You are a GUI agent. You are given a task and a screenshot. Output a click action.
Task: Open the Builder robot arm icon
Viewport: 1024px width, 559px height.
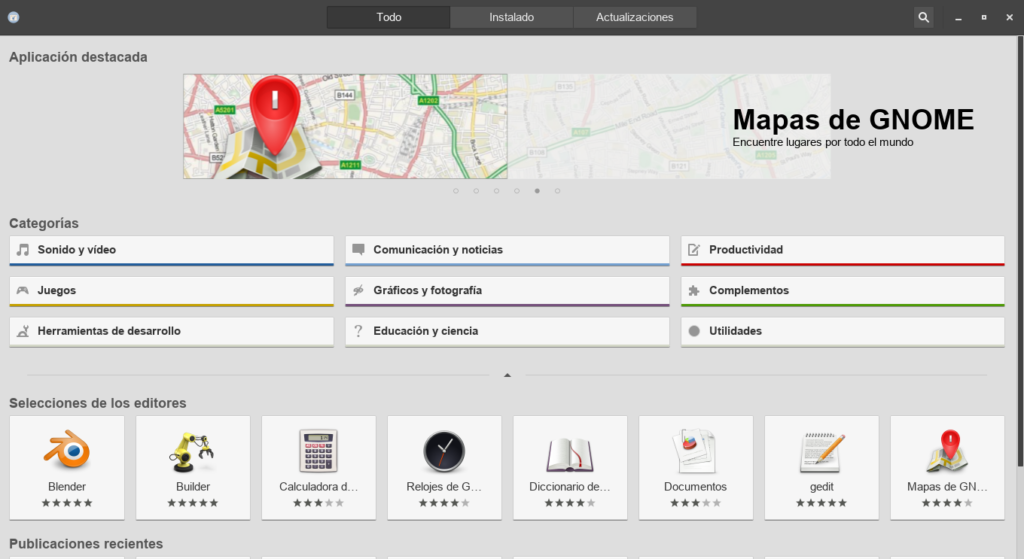tap(192, 451)
